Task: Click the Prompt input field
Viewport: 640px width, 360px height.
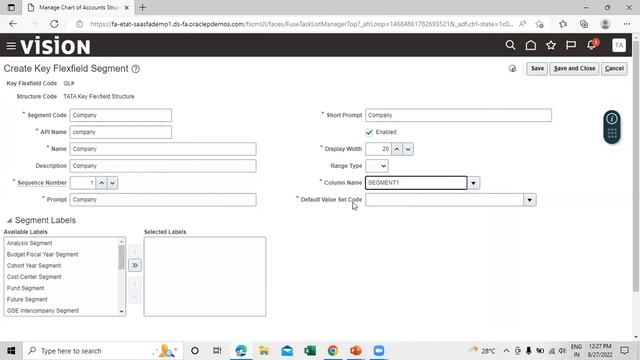Action: [163, 200]
